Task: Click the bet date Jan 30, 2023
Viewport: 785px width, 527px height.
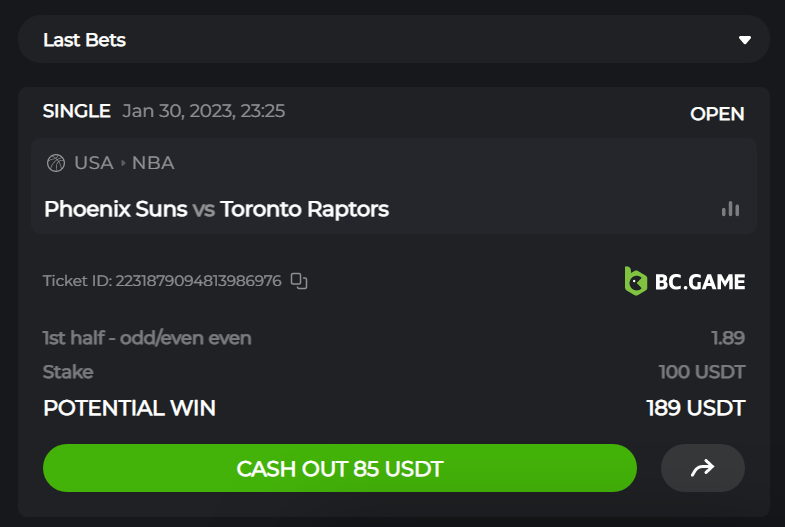Action: click(203, 111)
